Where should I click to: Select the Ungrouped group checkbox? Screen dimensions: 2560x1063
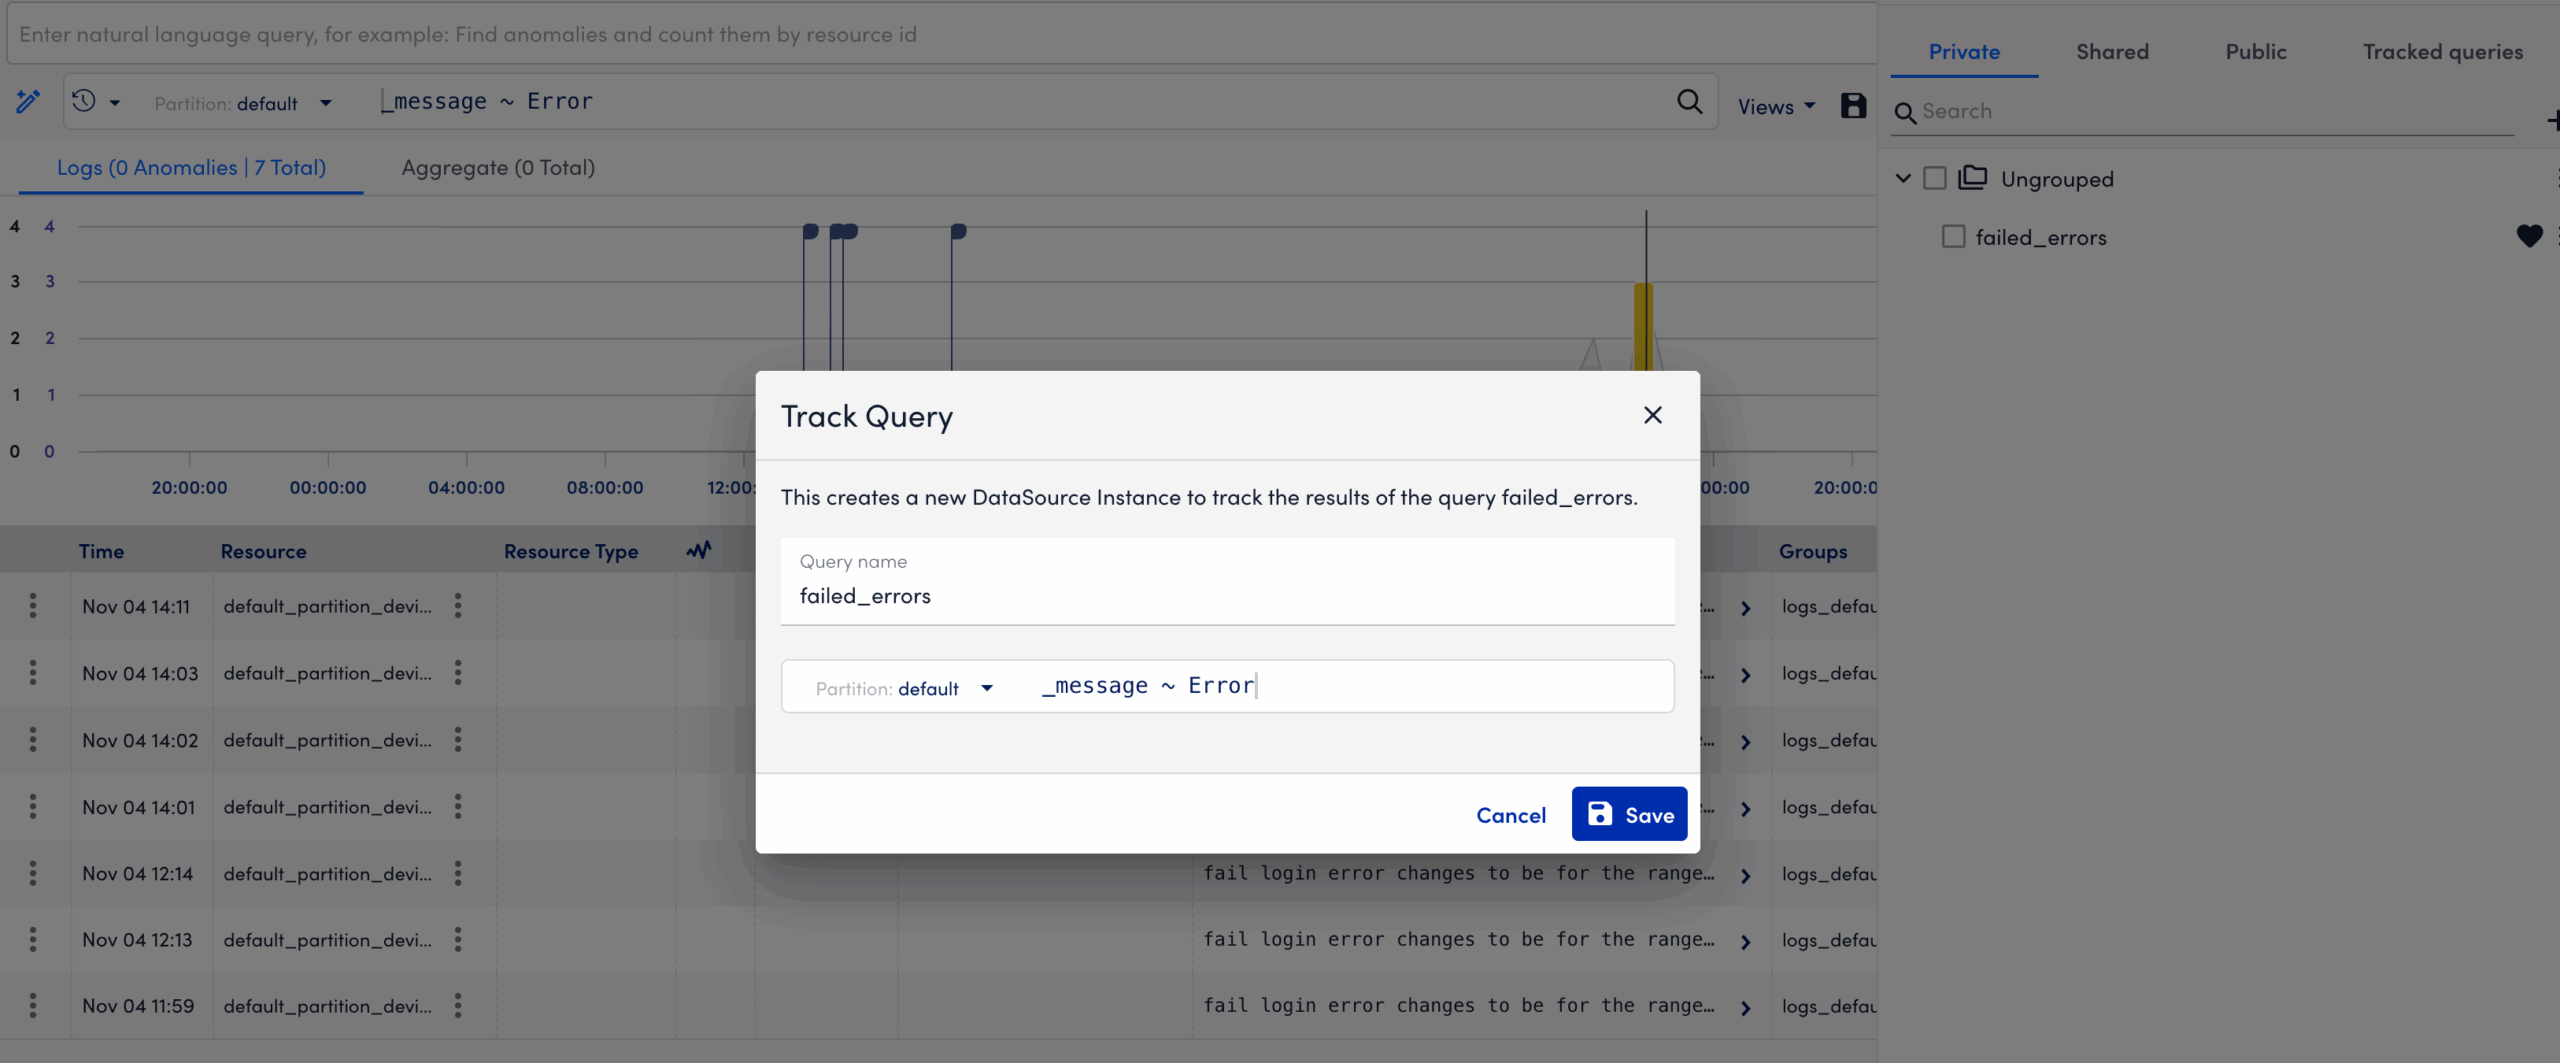[x=1934, y=177]
